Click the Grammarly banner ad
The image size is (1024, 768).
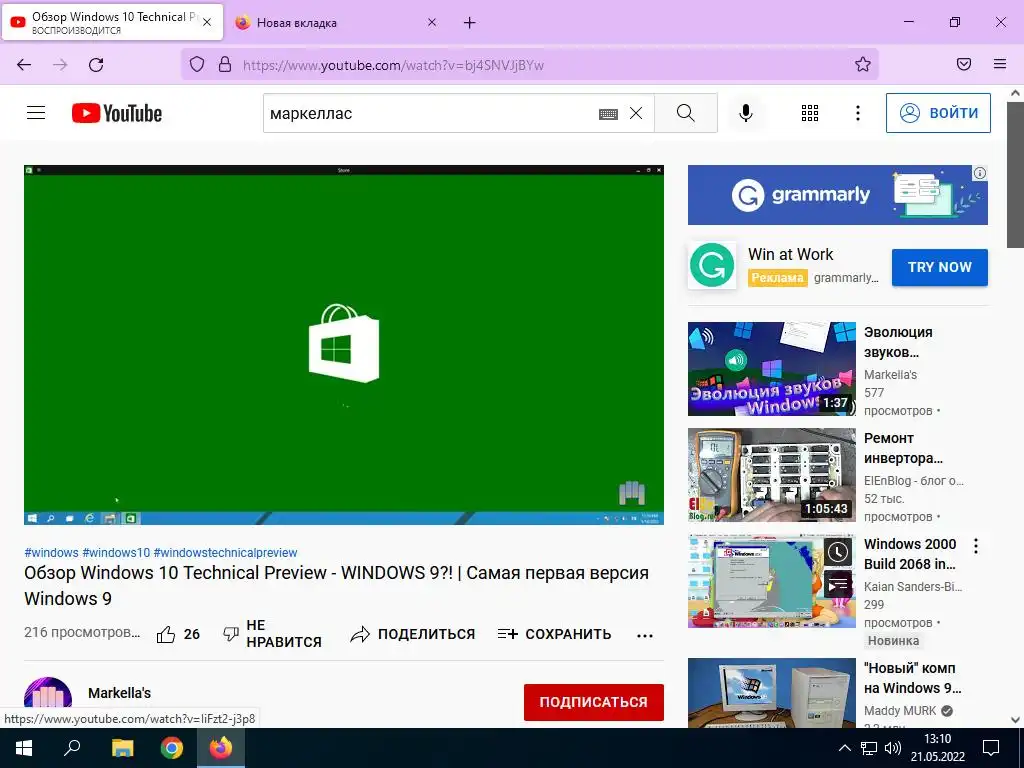coord(837,195)
